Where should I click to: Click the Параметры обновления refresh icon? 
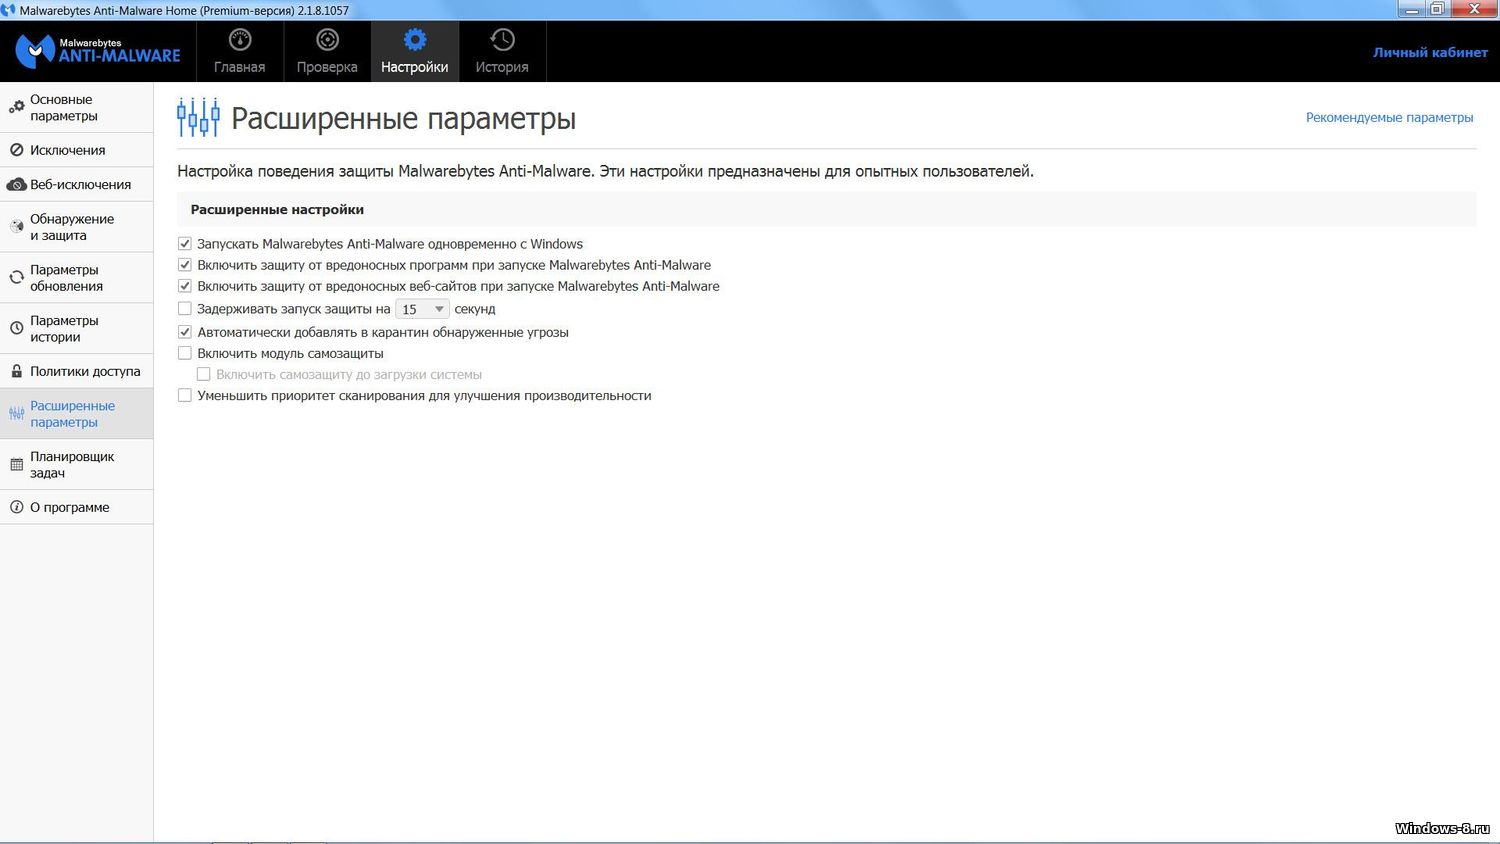(16, 278)
